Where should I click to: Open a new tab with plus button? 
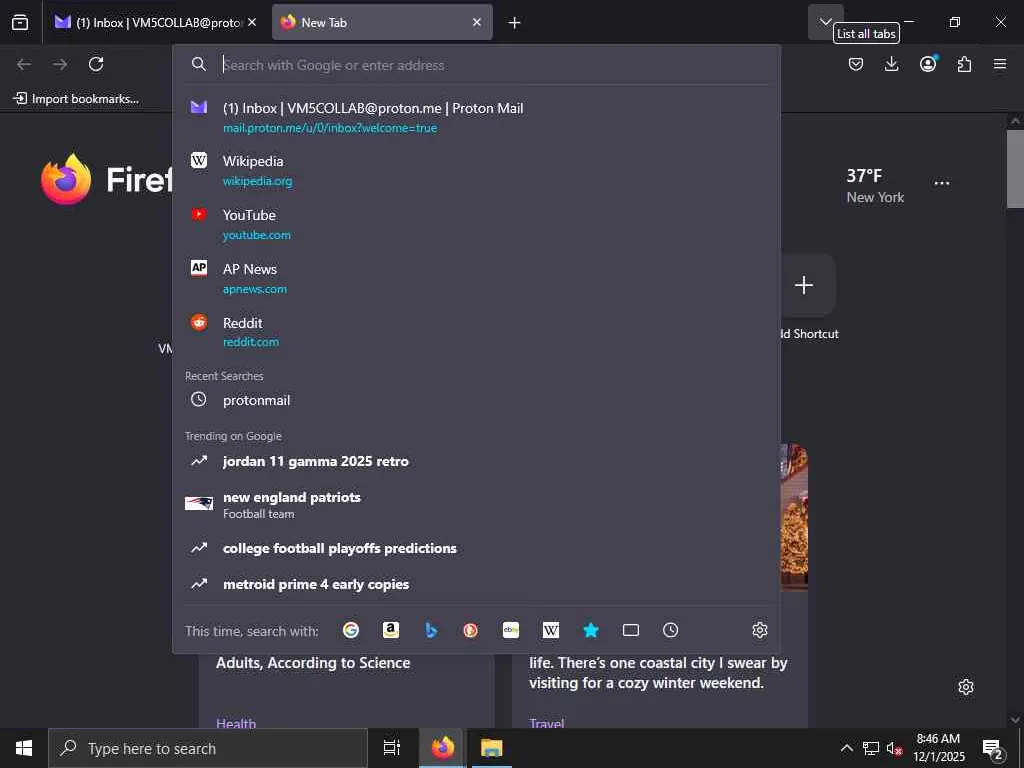click(515, 23)
